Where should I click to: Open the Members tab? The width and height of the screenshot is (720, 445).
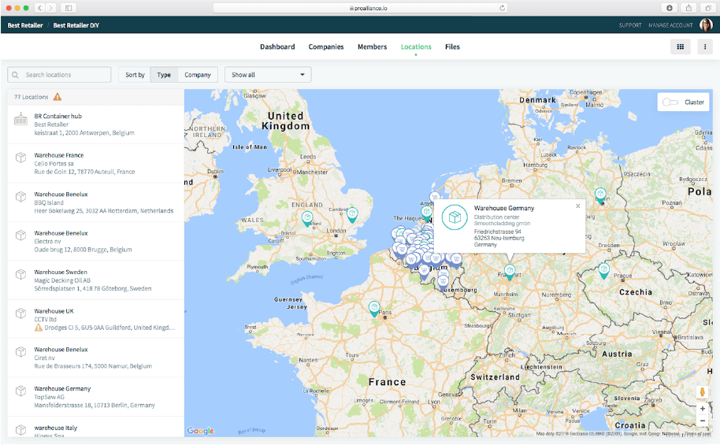pos(372,47)
